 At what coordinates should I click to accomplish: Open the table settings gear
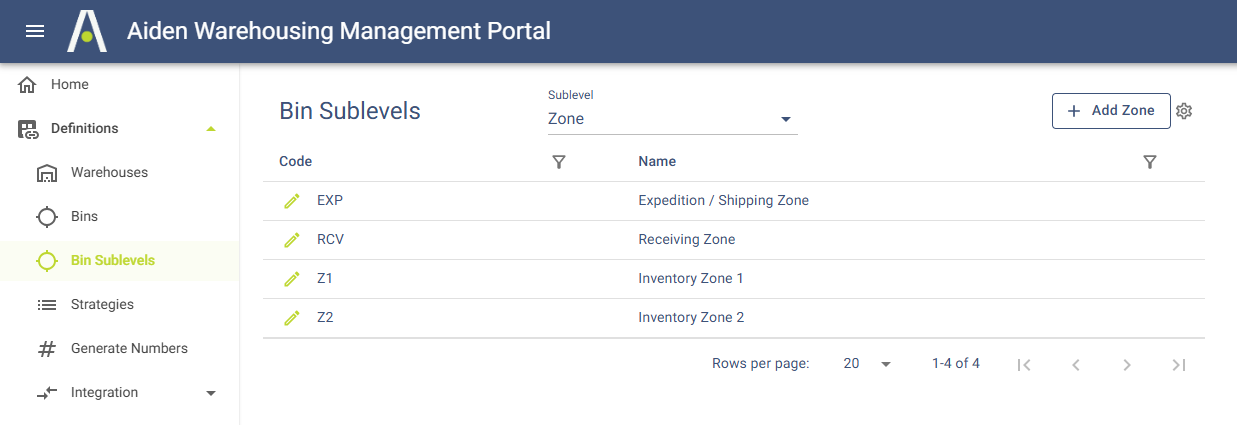pyautogui.click(x=1184, y=111)
